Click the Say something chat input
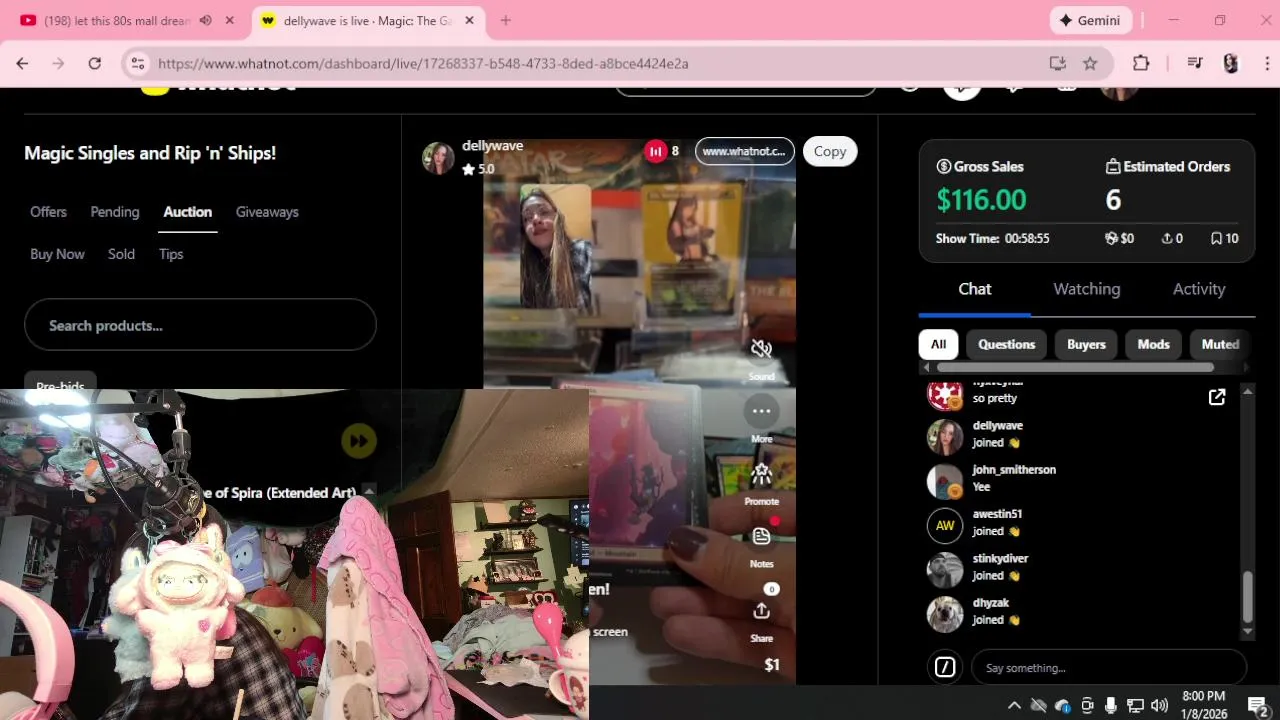 click(1109, 667)
